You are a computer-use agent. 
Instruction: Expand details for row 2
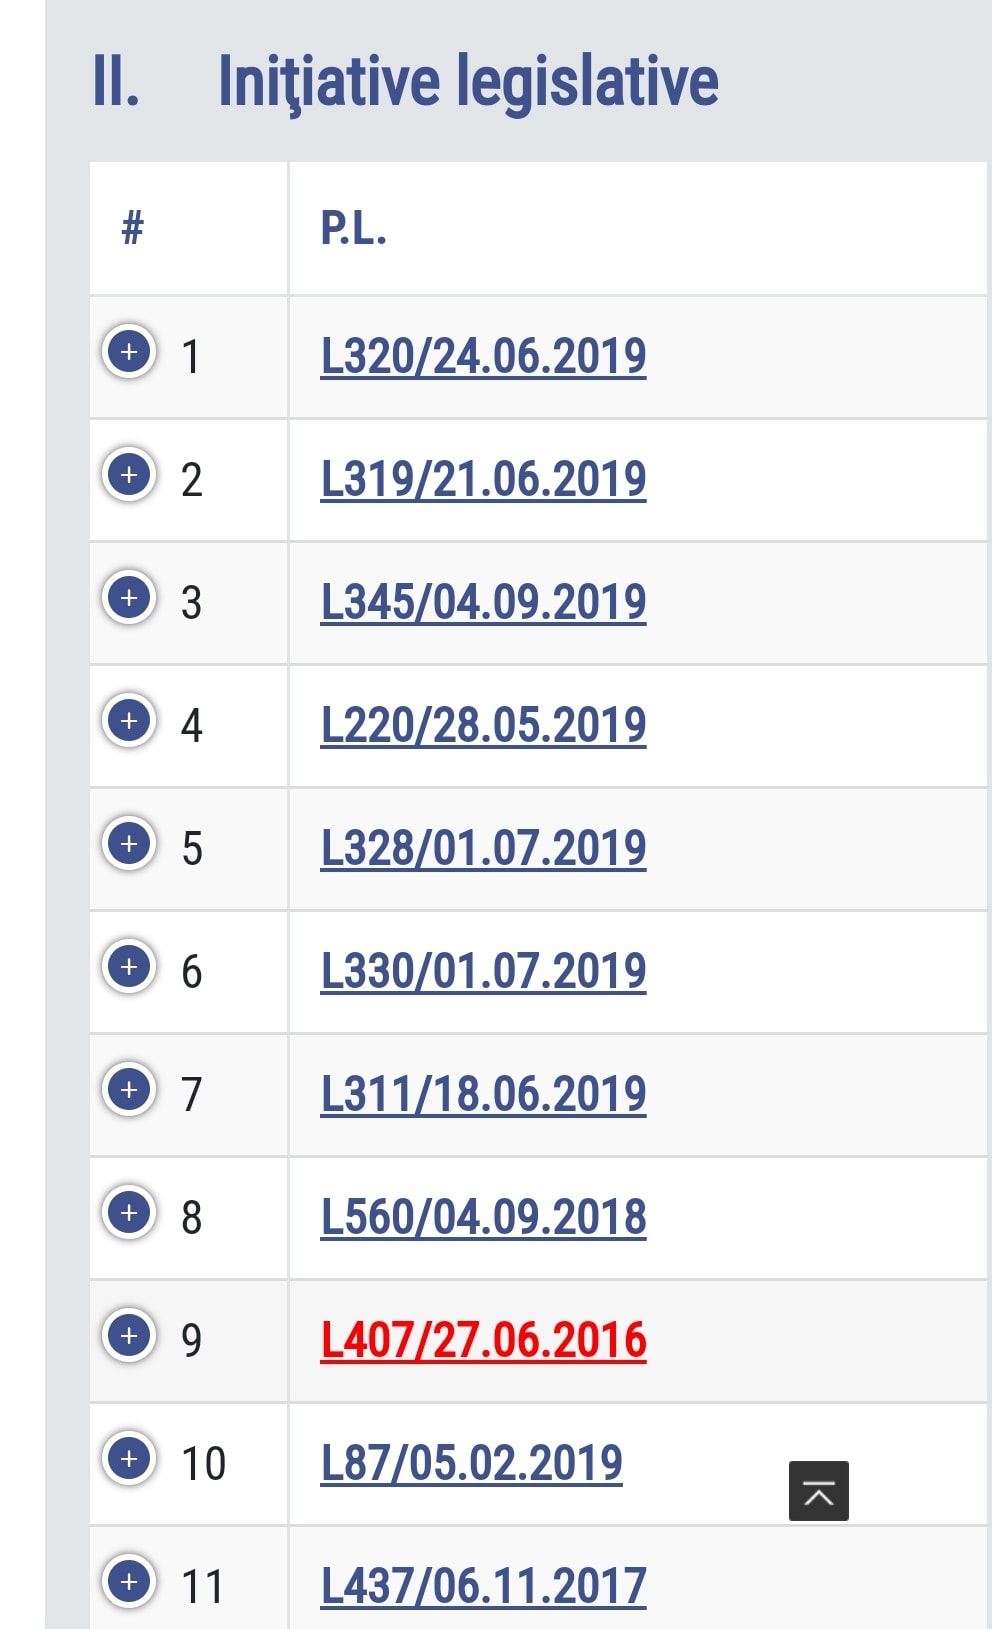pos(129,475)
